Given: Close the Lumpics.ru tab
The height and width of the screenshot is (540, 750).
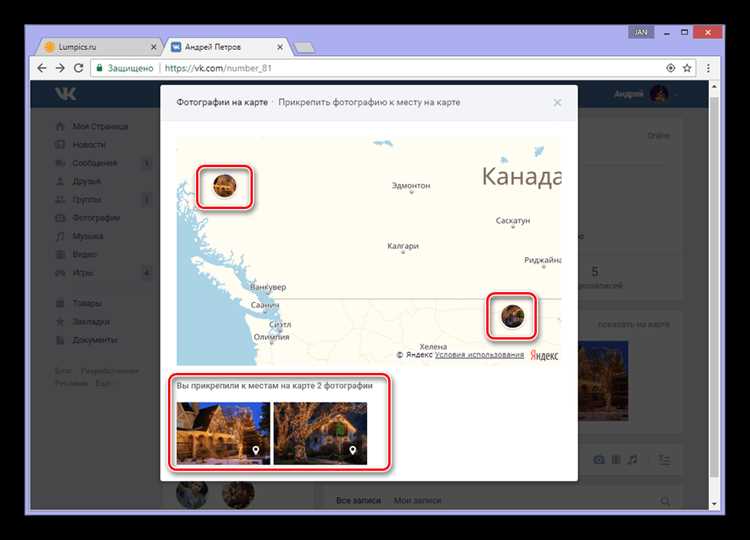Looking at the screenshot, I should click(154, 47).
